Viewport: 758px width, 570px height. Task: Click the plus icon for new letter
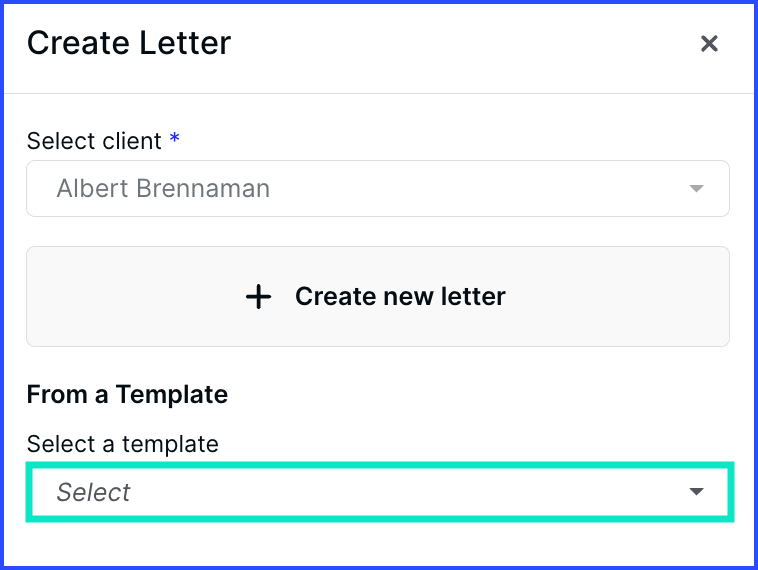[x=258, y=297]
